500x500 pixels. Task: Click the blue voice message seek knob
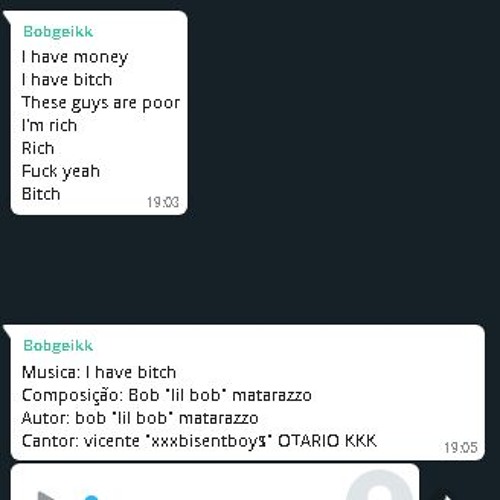tap(91, 497)
